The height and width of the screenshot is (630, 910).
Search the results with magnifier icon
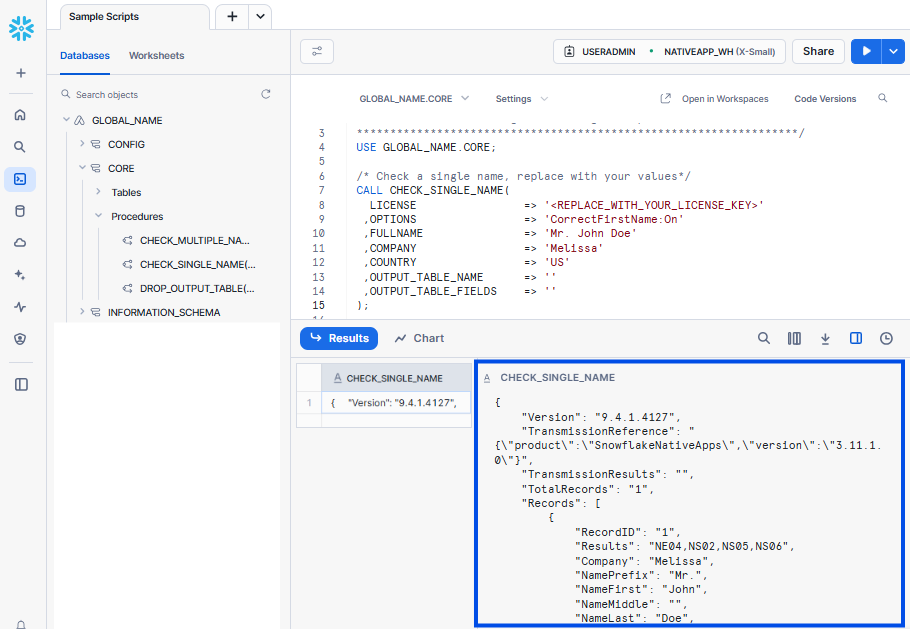pos(764,338)
